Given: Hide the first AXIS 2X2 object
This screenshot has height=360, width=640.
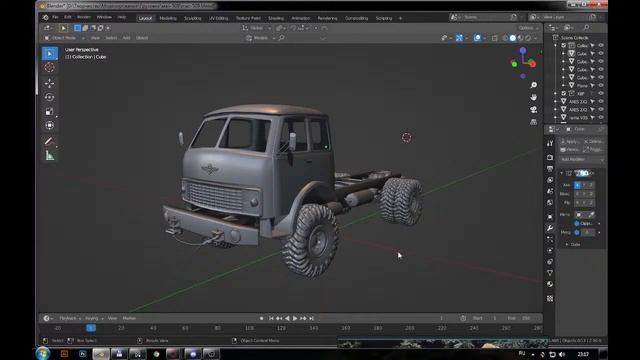Looking at the screenshot, I should (x=601, y=101).
